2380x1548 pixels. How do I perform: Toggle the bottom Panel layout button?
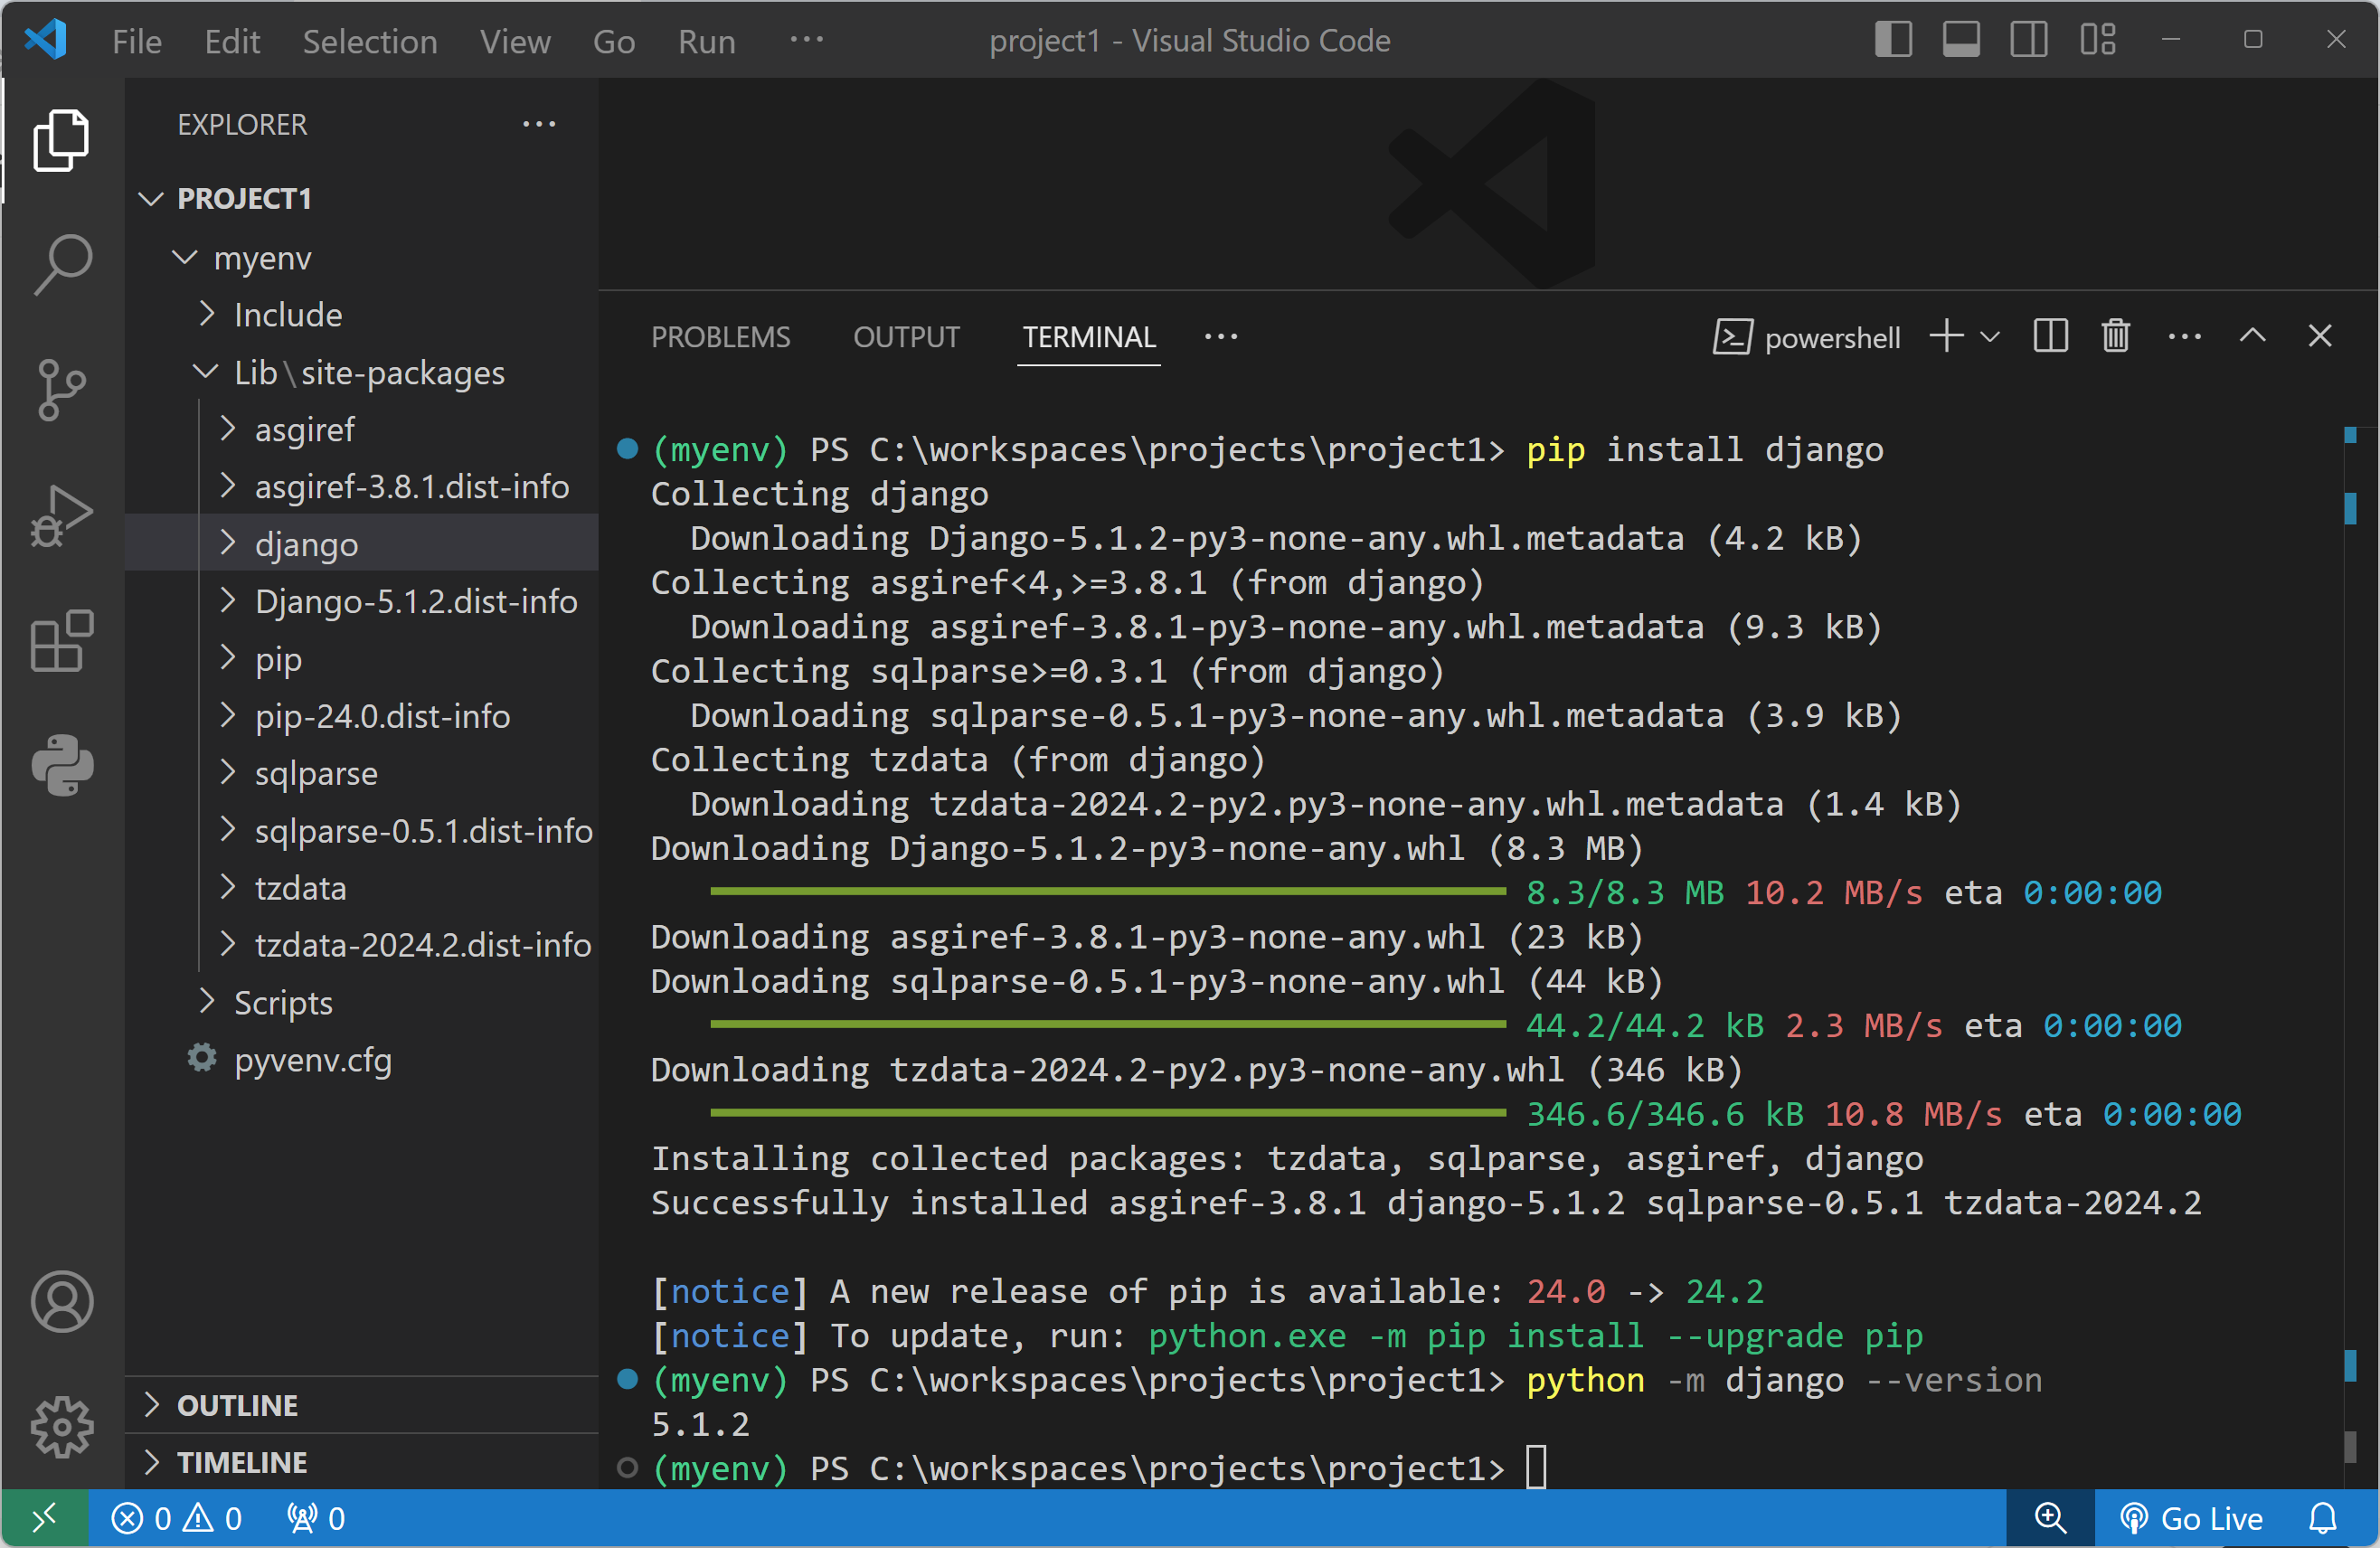[x=1961, y=40]
